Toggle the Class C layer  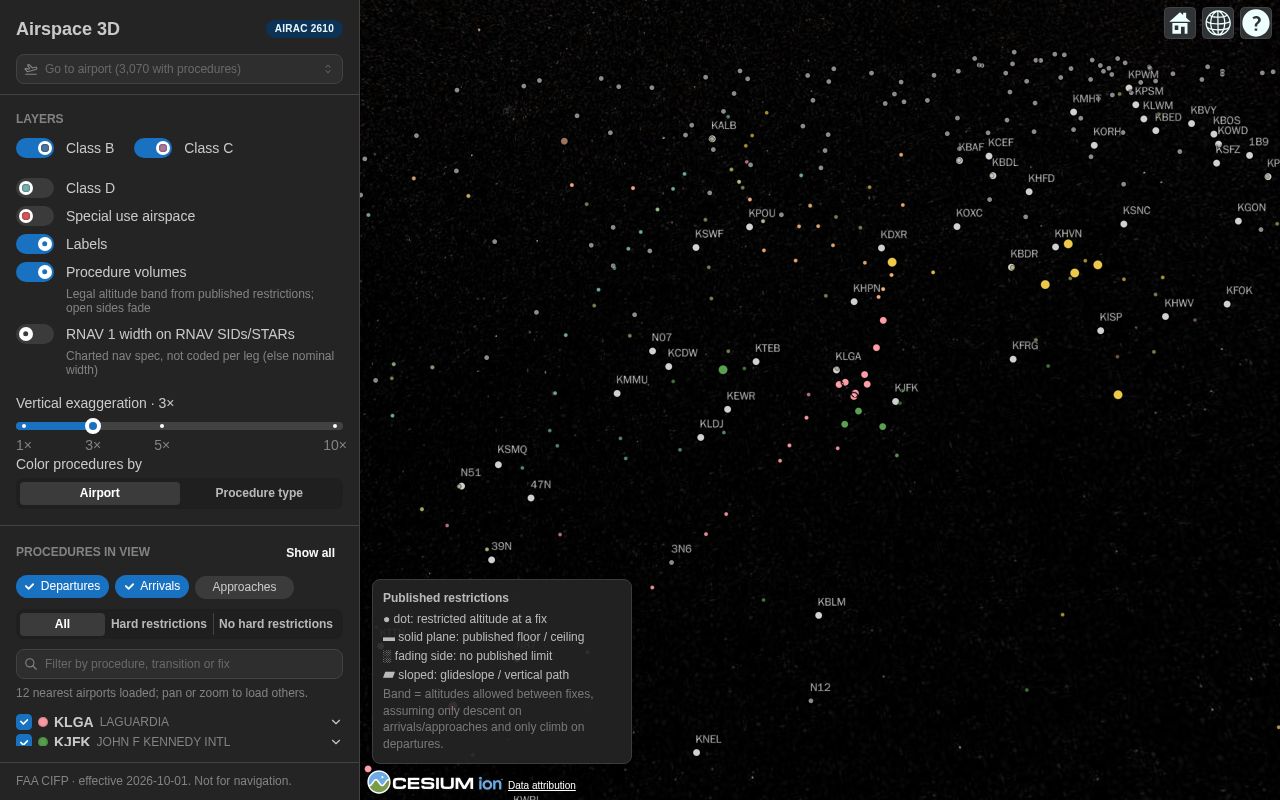coord(153,148)
